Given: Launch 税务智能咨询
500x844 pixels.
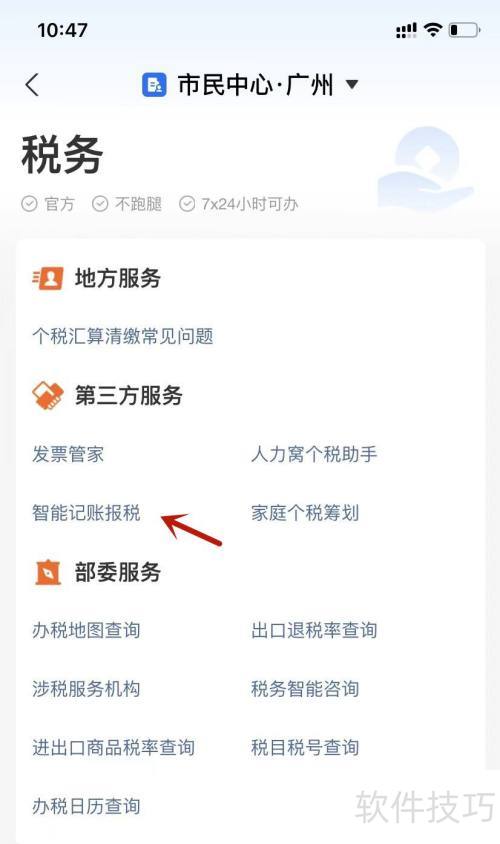Looking at the screenshot, I should point(305,689).
